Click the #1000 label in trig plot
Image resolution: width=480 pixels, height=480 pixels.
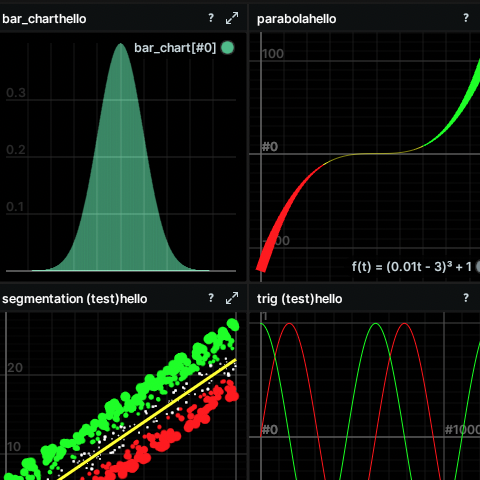[463, 430]
